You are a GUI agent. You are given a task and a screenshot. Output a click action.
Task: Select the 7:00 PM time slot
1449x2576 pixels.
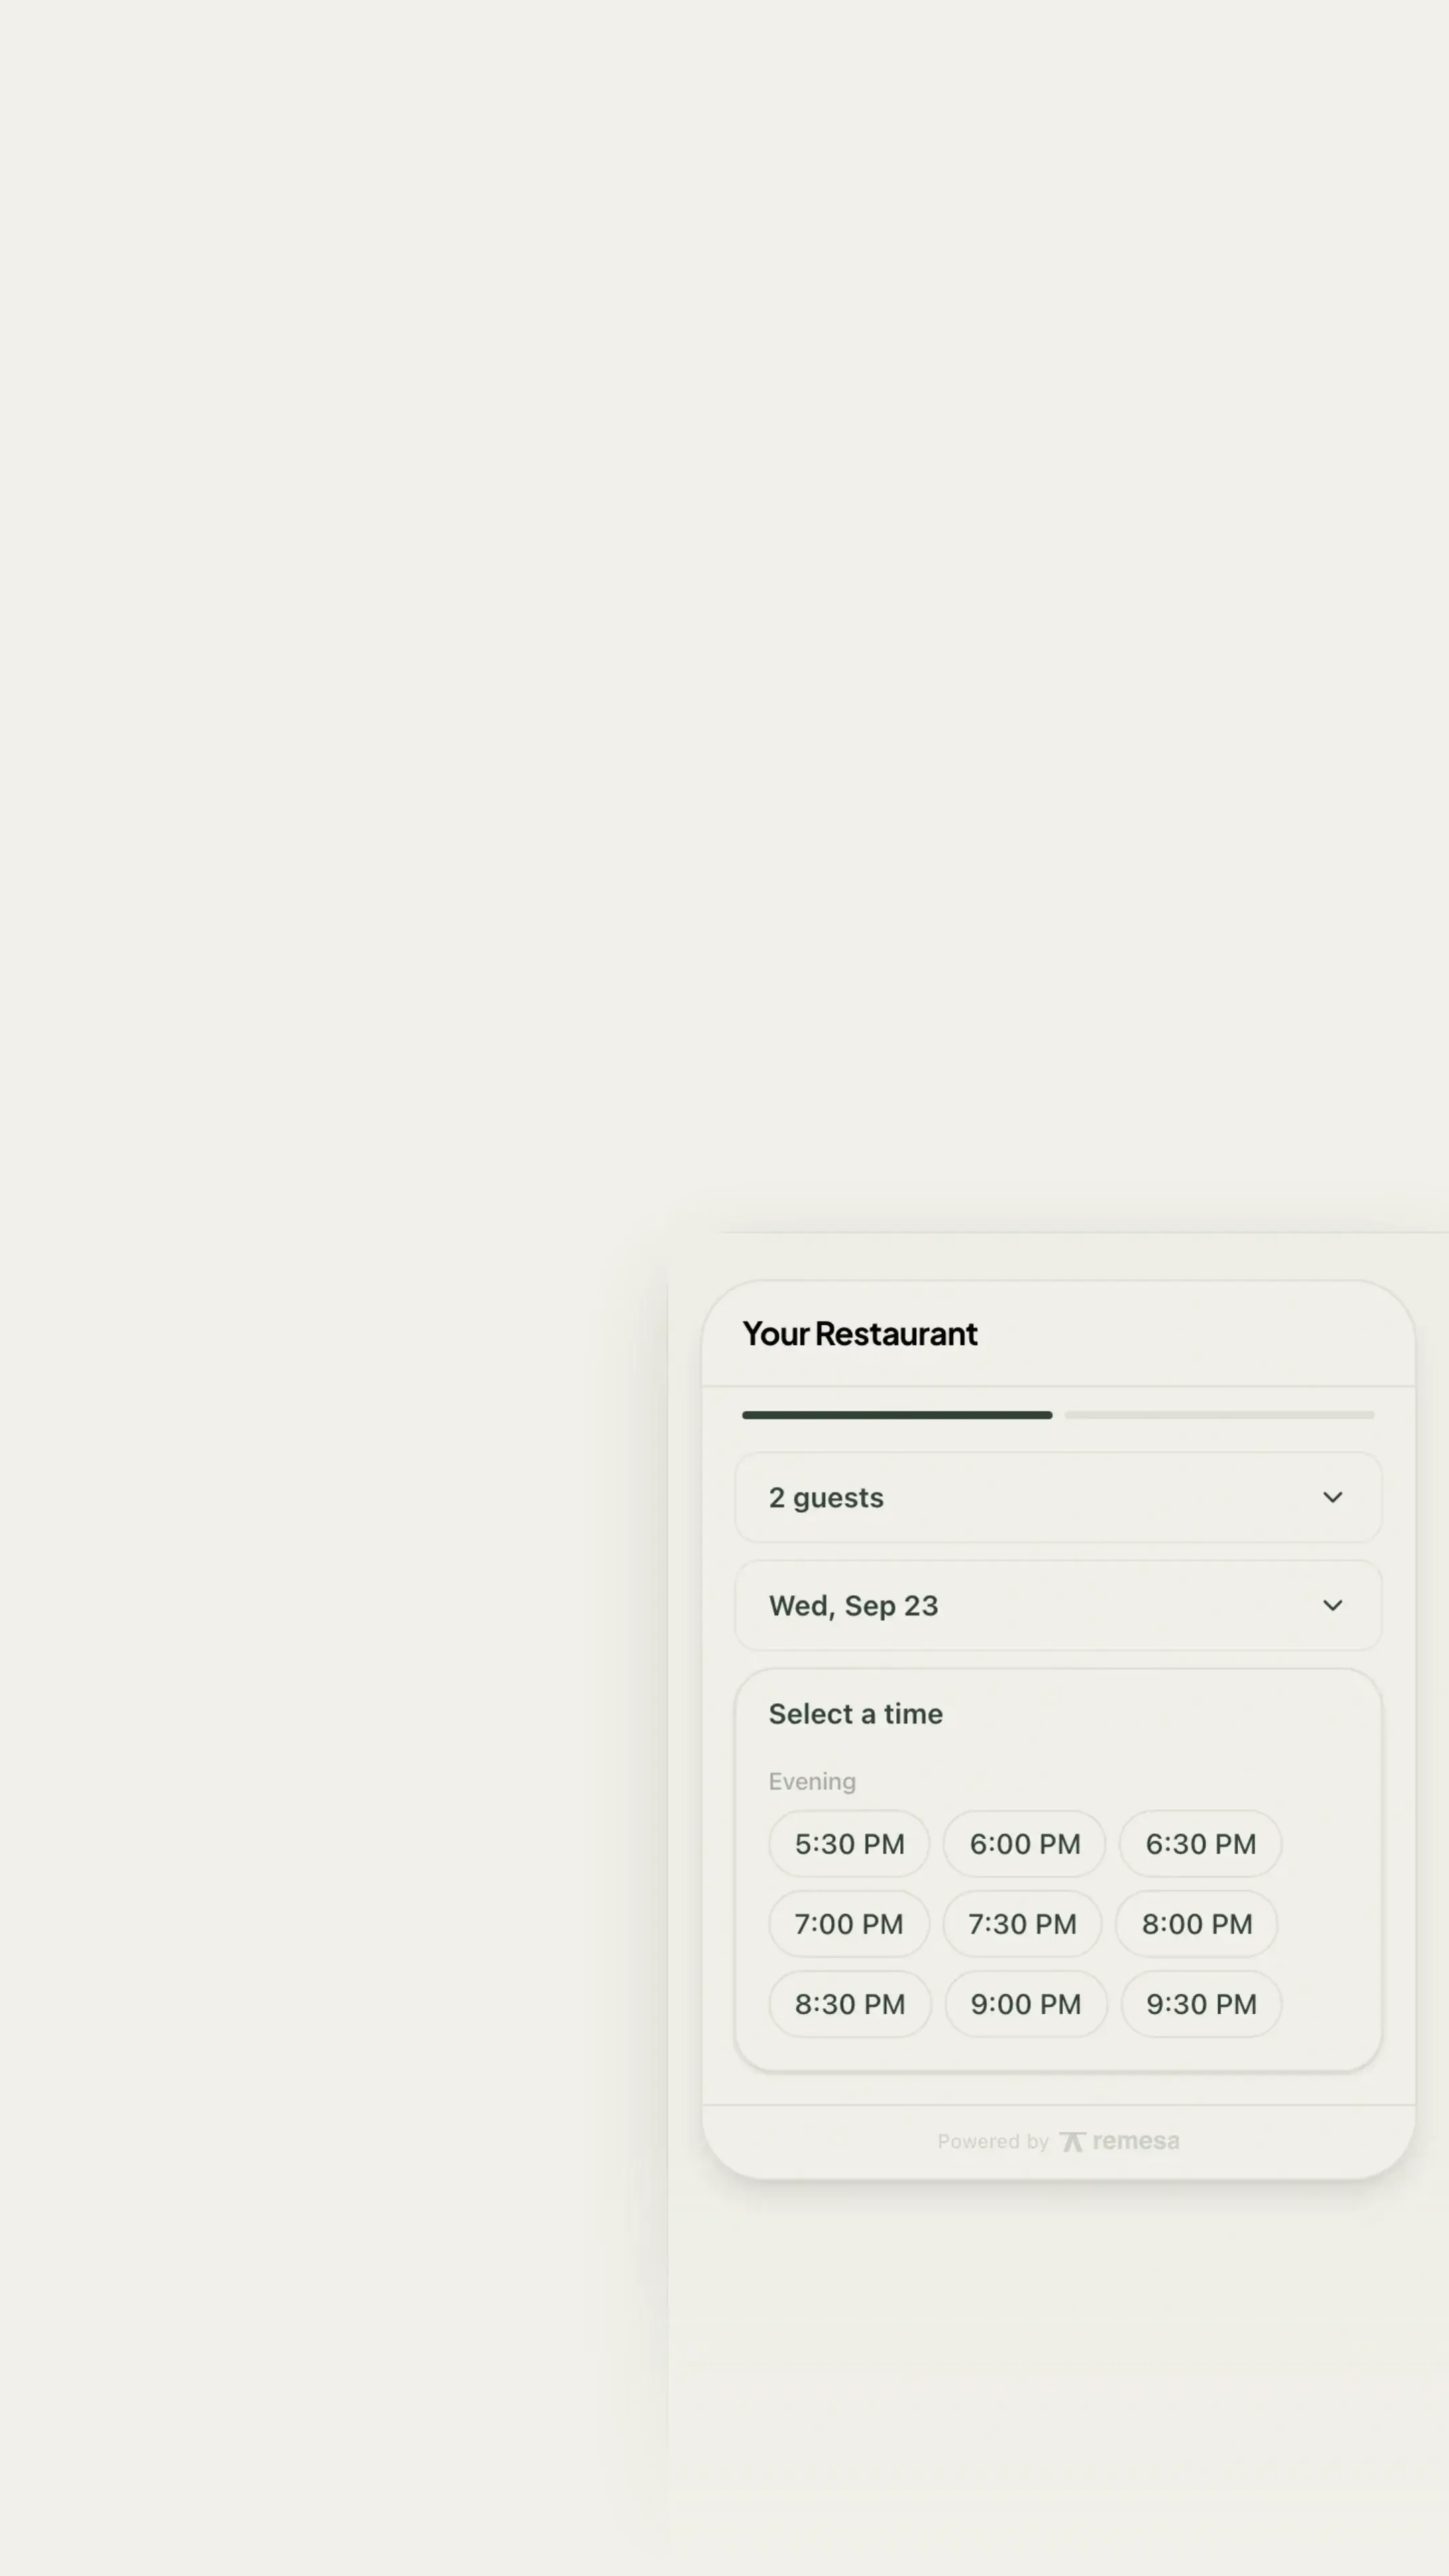click(849, 1924)
